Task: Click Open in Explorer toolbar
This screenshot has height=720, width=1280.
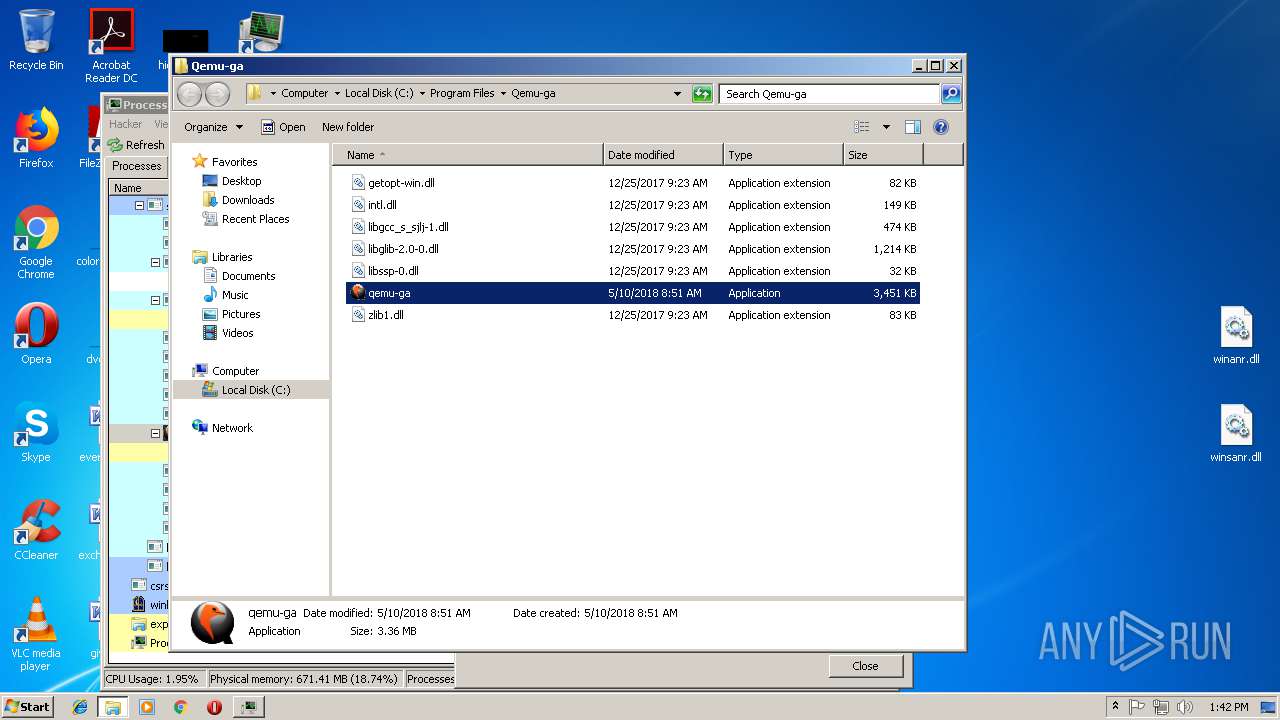Action: [283, 127]
